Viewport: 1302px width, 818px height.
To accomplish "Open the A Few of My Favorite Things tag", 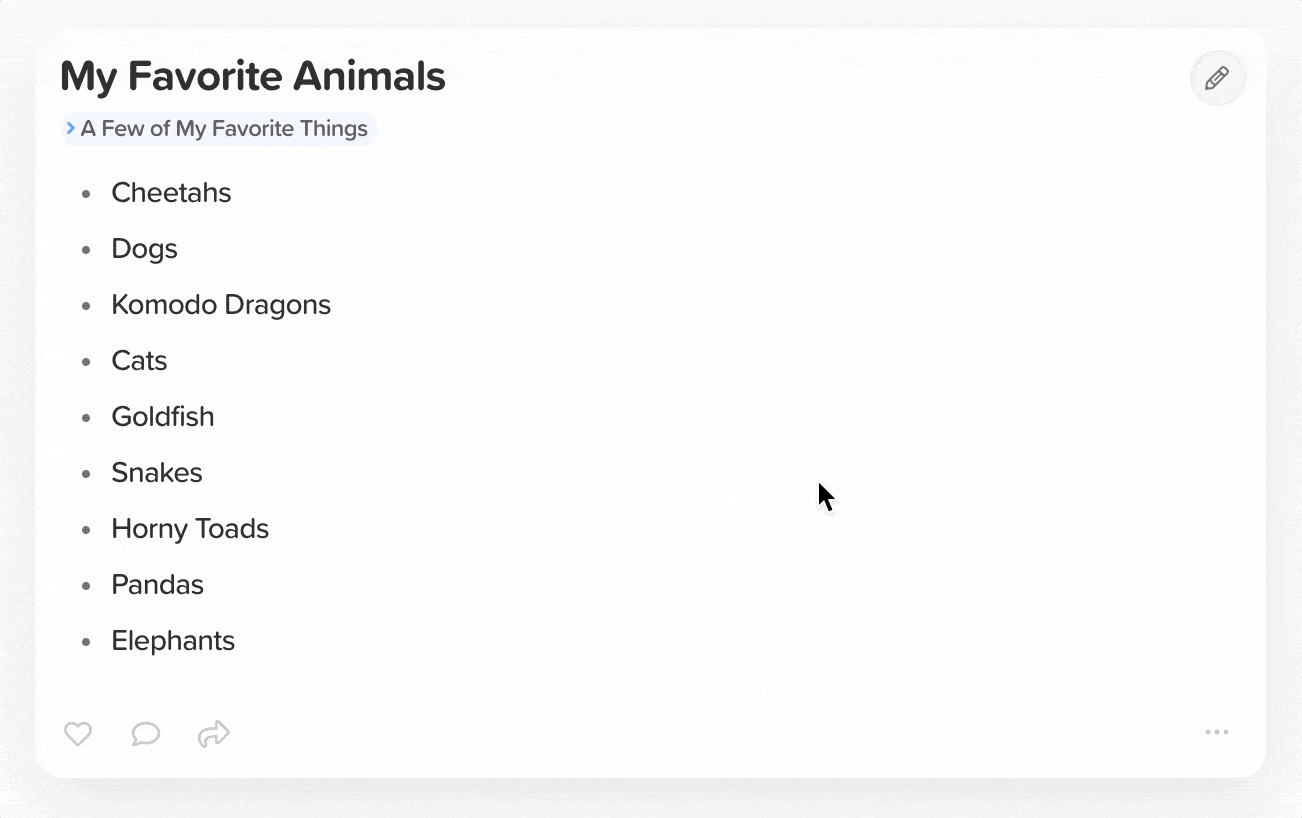I will click(224, 129).
